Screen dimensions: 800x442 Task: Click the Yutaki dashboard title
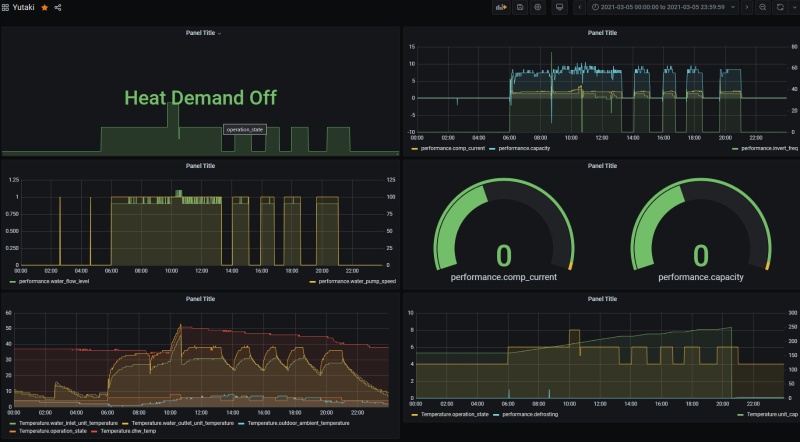[x=23, y=8]
